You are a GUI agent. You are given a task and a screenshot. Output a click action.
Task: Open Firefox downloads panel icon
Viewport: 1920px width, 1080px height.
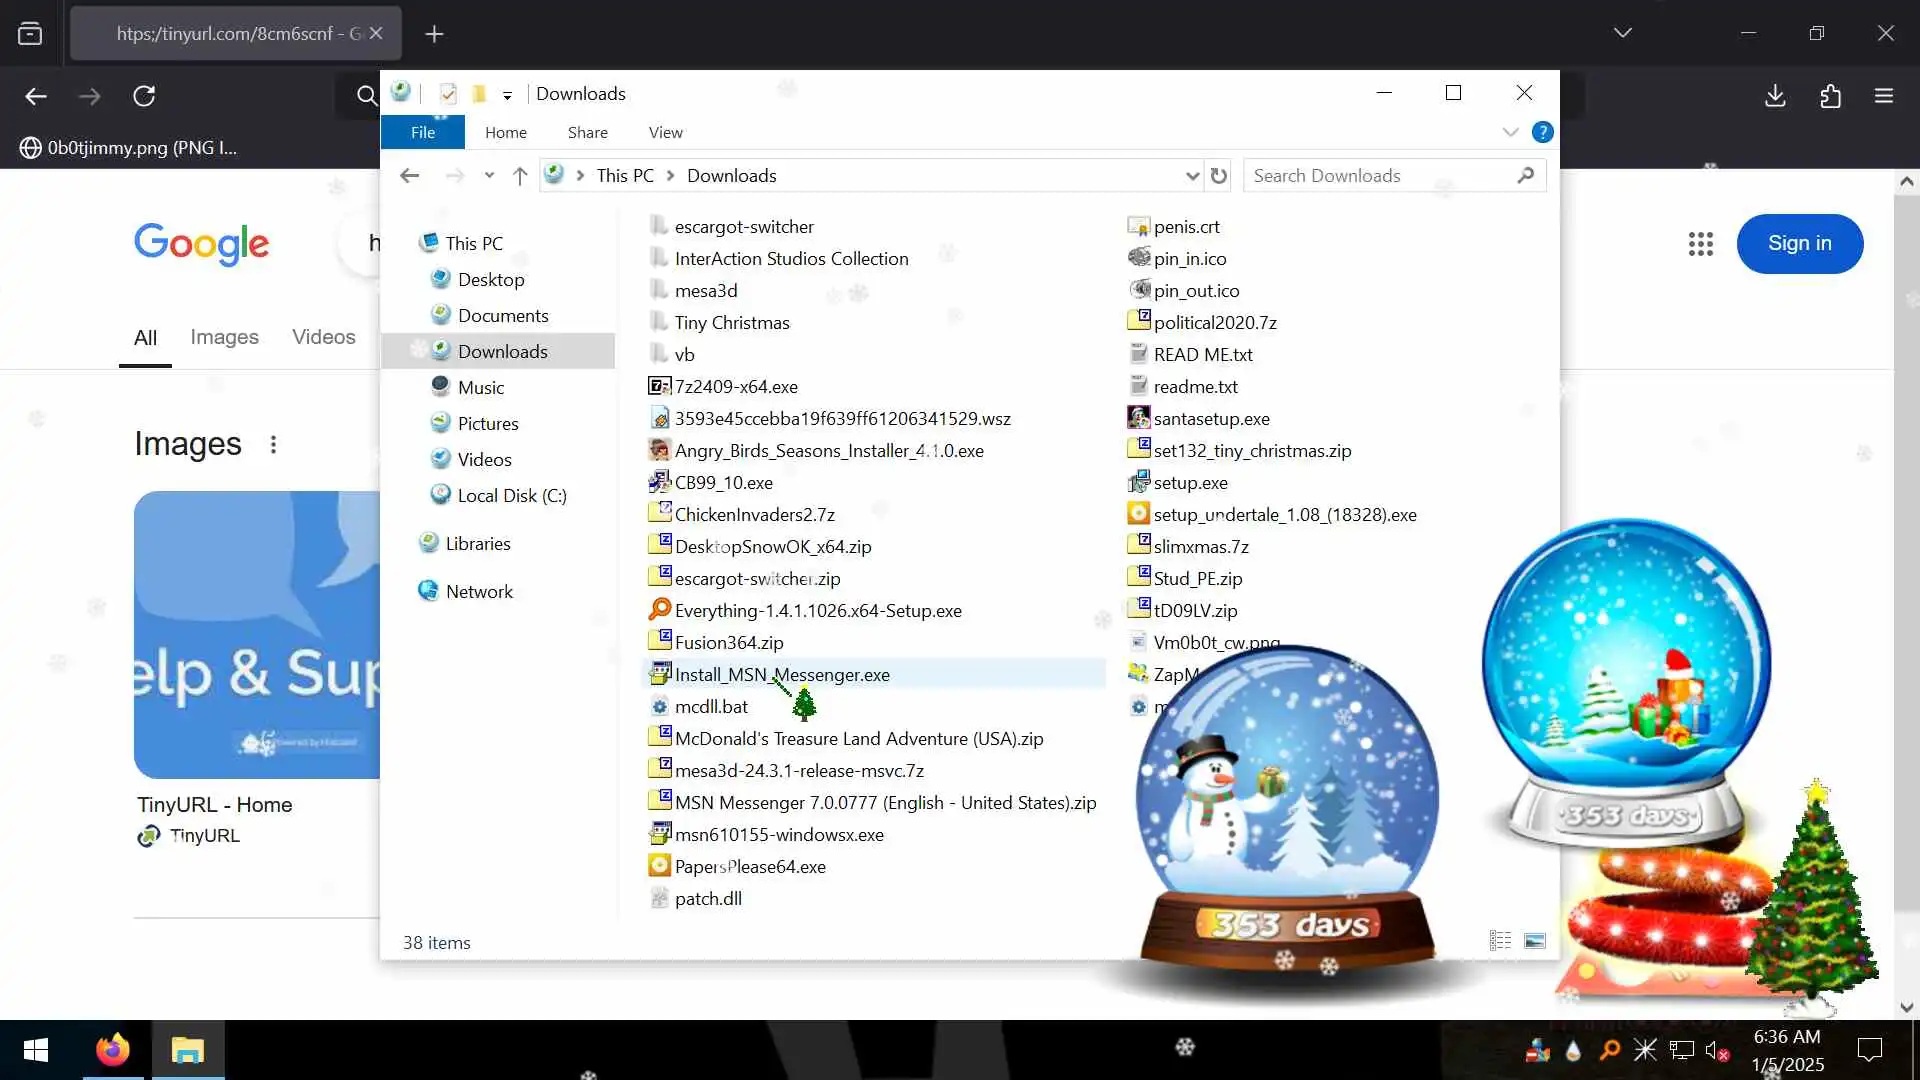tap(1775, 96)
